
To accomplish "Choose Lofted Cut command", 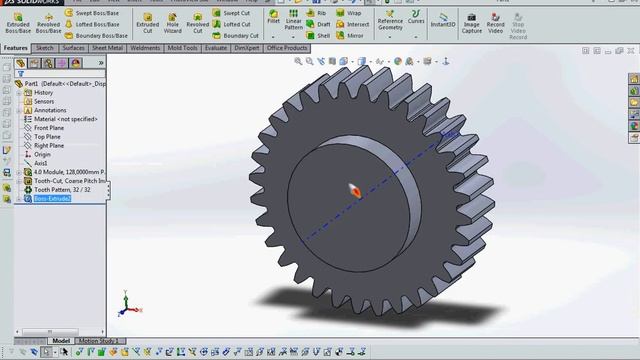I will [232, 24].
